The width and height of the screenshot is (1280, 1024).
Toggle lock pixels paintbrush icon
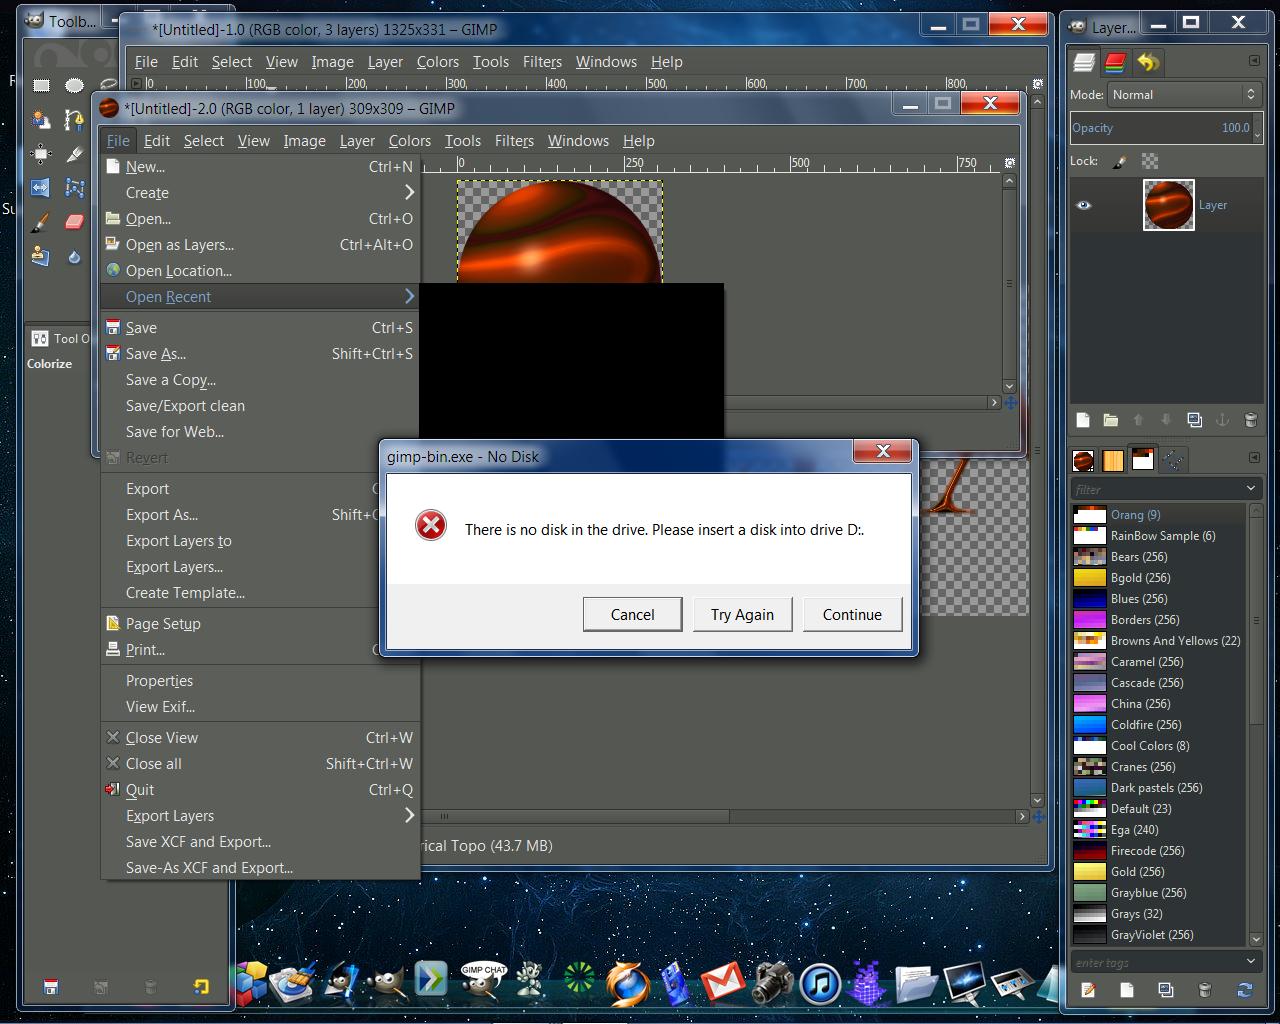click(x=1120, y=161)
